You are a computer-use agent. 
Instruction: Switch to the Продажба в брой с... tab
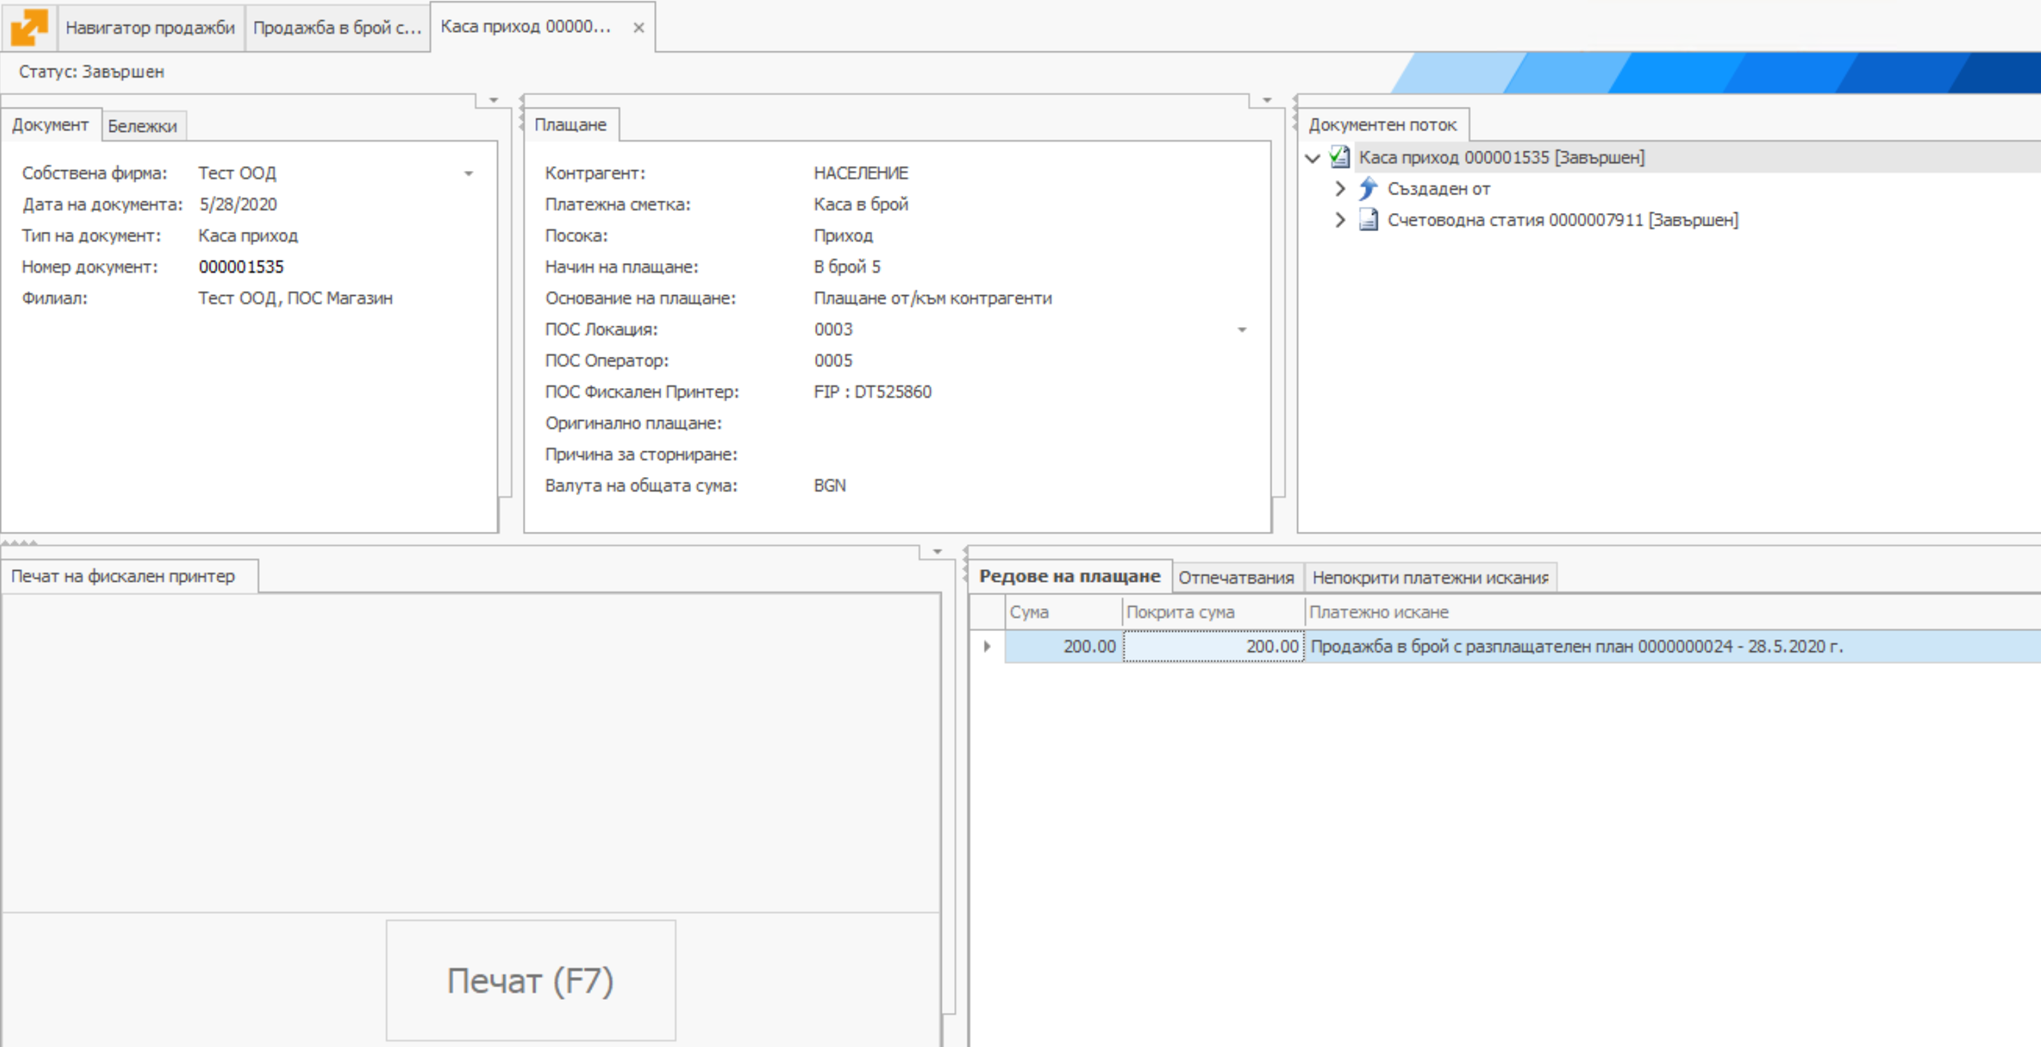click(337, 27)
